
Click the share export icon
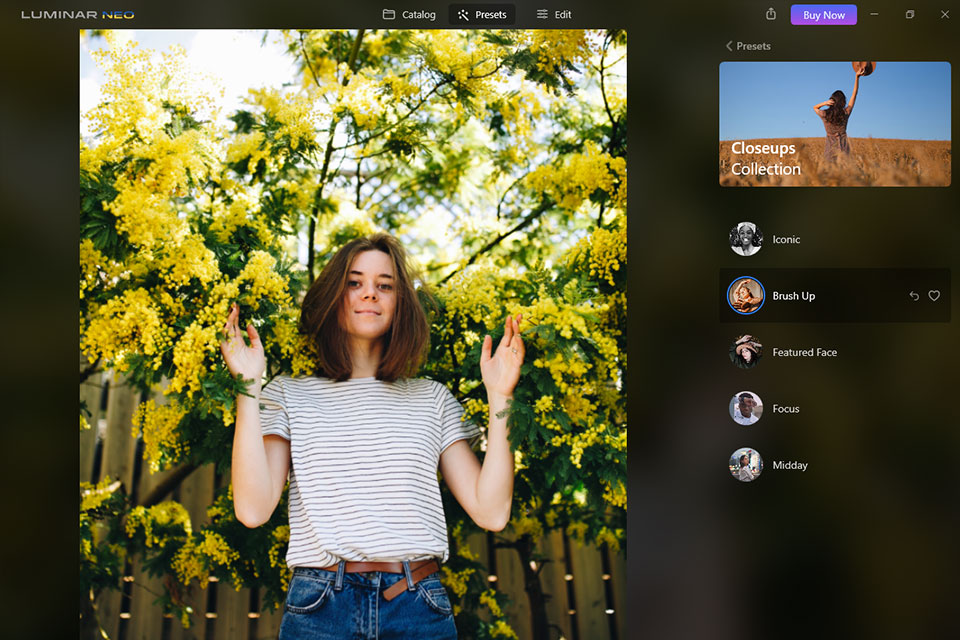pos(771,14)
